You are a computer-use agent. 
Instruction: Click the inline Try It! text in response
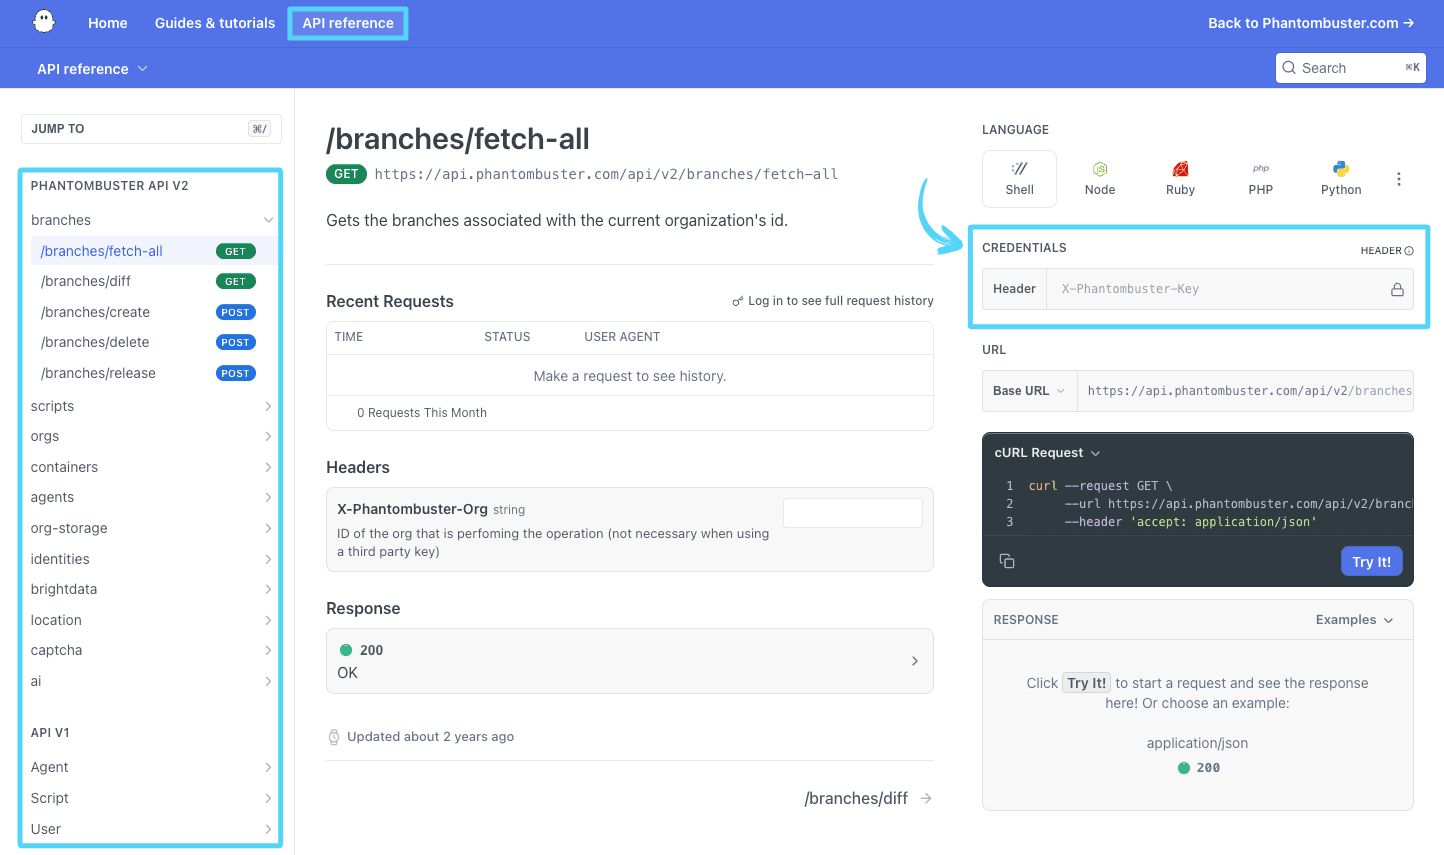1086,683
